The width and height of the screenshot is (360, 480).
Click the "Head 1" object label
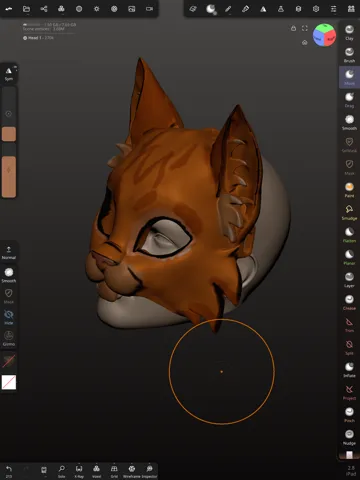35,38
